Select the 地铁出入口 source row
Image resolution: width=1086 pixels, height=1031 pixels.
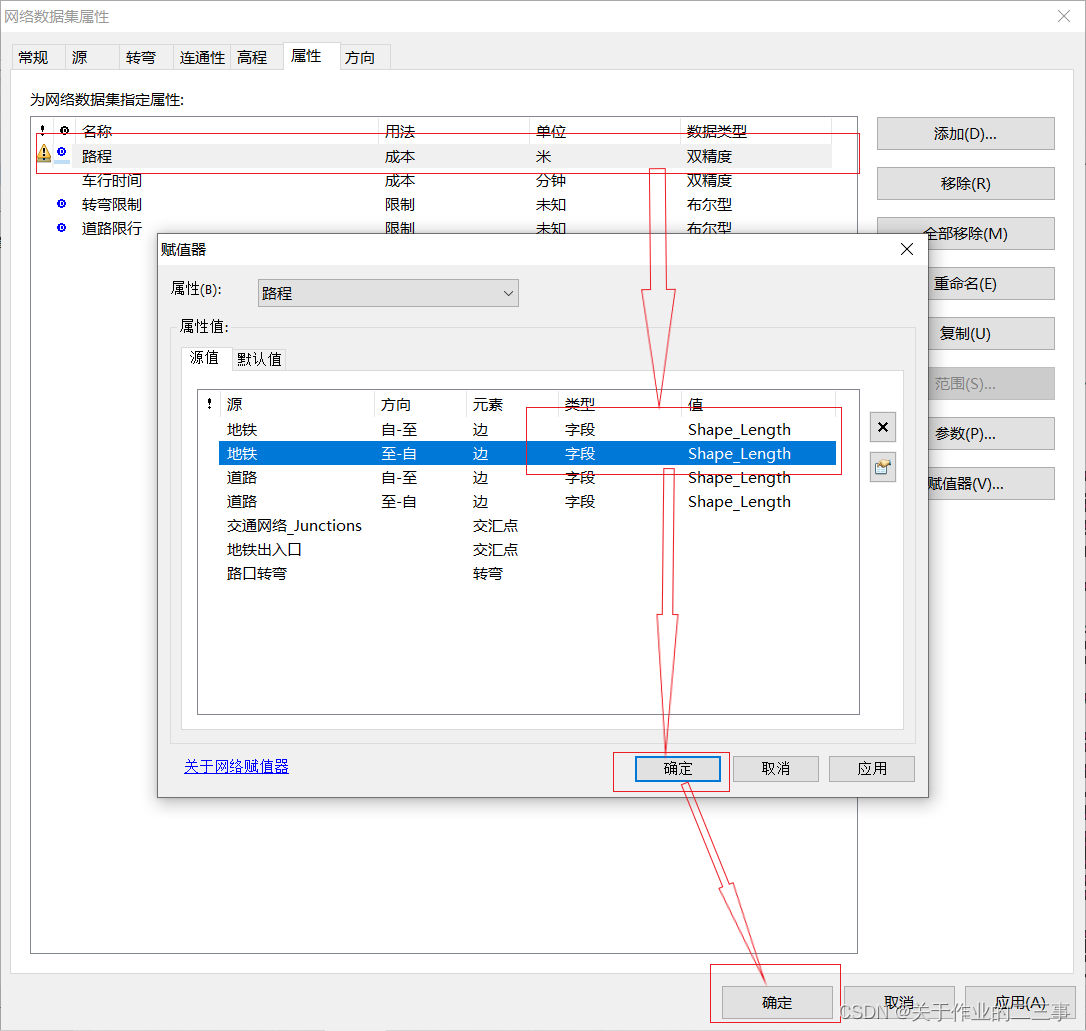(x=528, y=550)
